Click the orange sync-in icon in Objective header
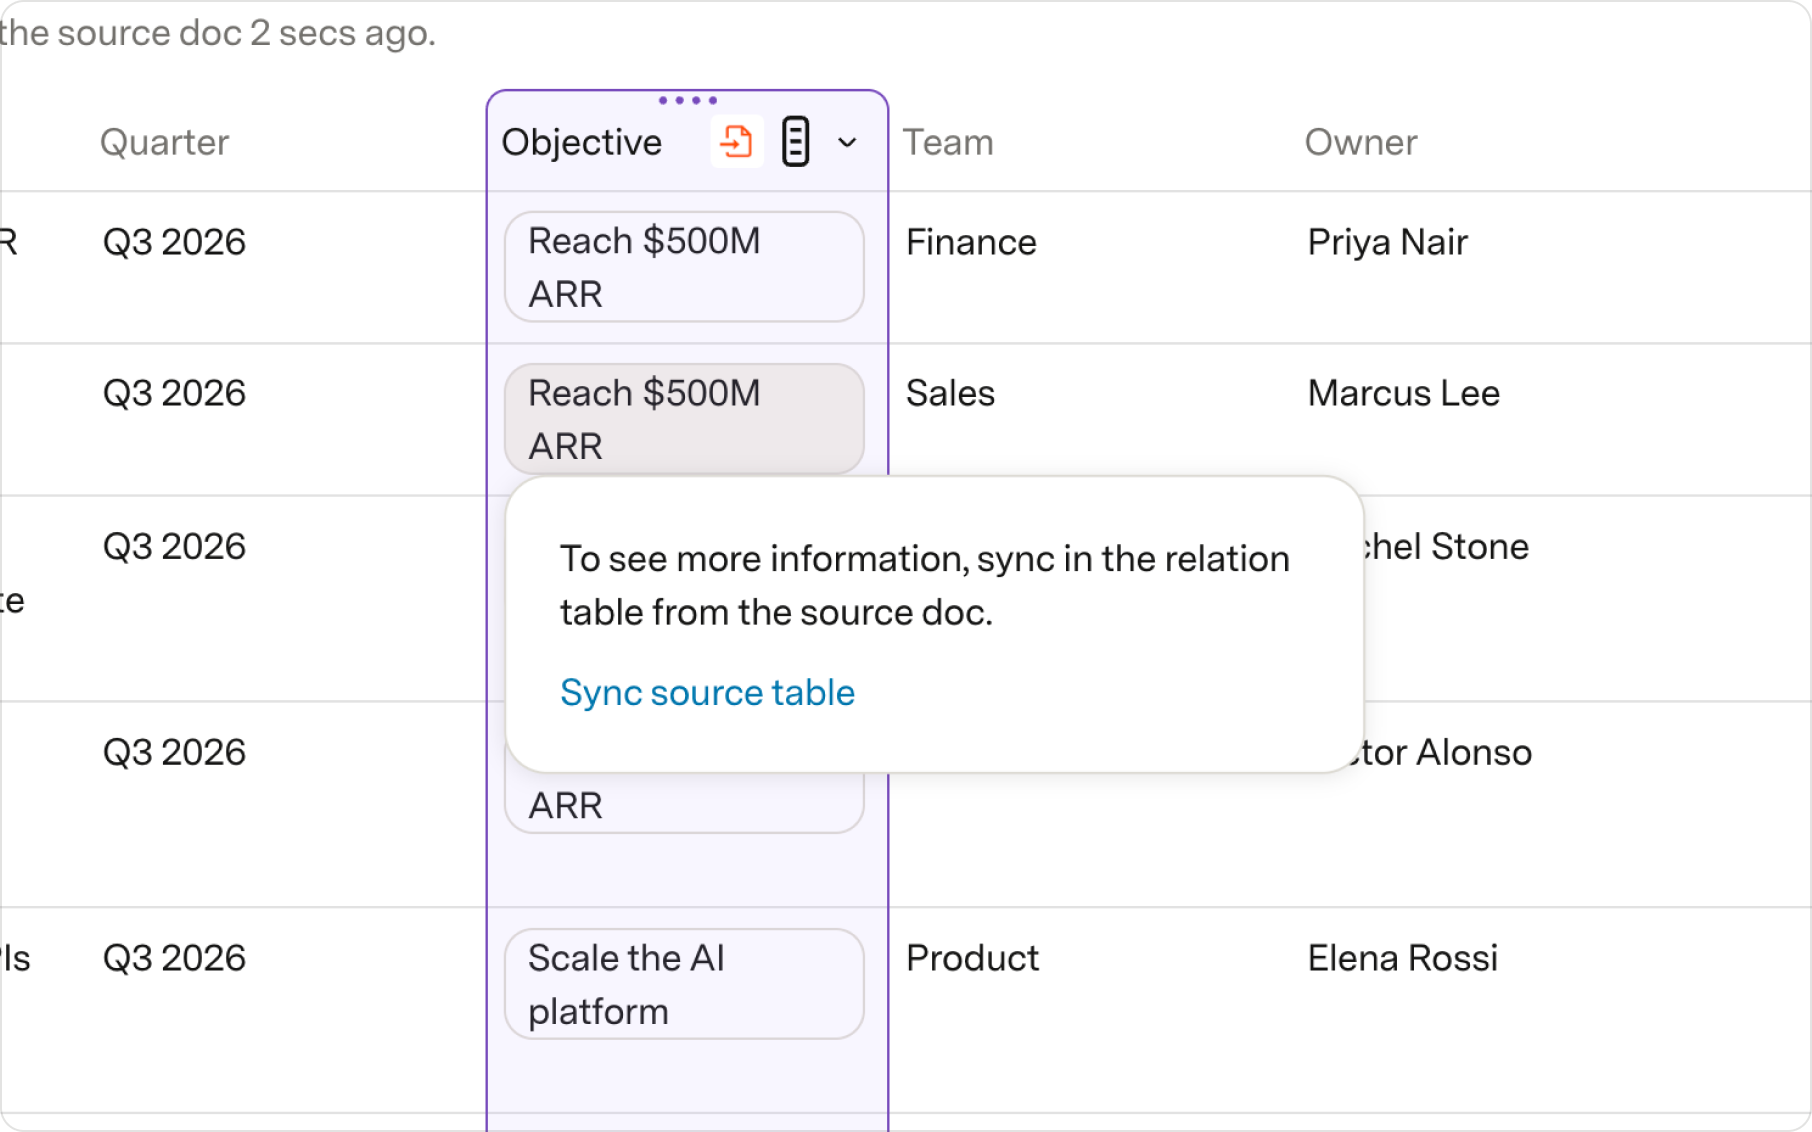The height and width of the screenshot is (1132, 1812). click(x=737, y=142)
